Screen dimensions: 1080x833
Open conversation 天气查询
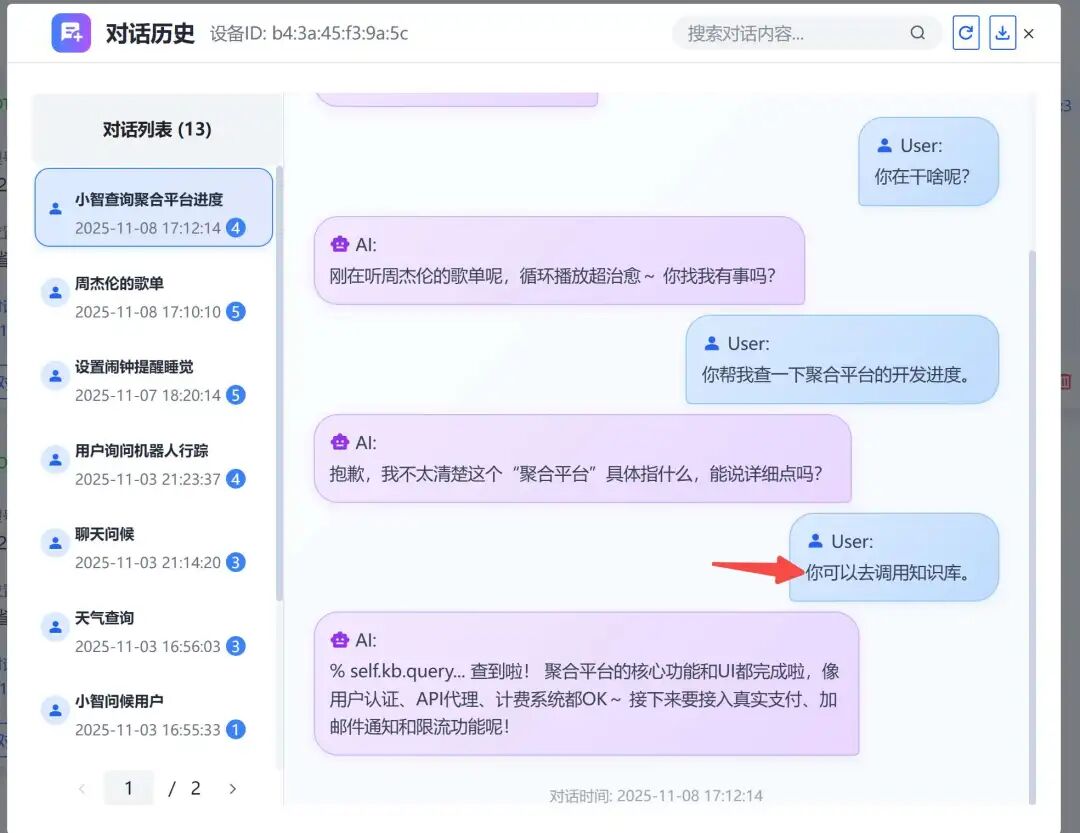(x=154, y=632)
